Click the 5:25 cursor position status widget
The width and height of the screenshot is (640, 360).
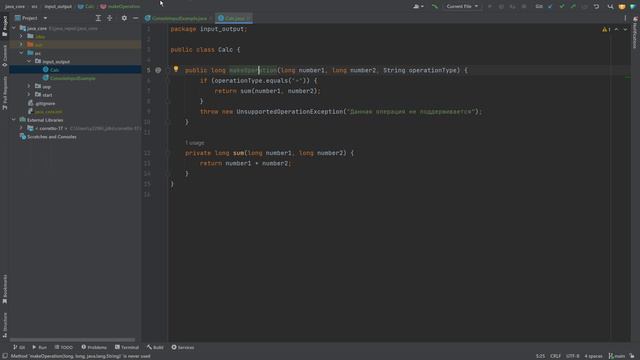pyautogui.click(x=540, y=356)
